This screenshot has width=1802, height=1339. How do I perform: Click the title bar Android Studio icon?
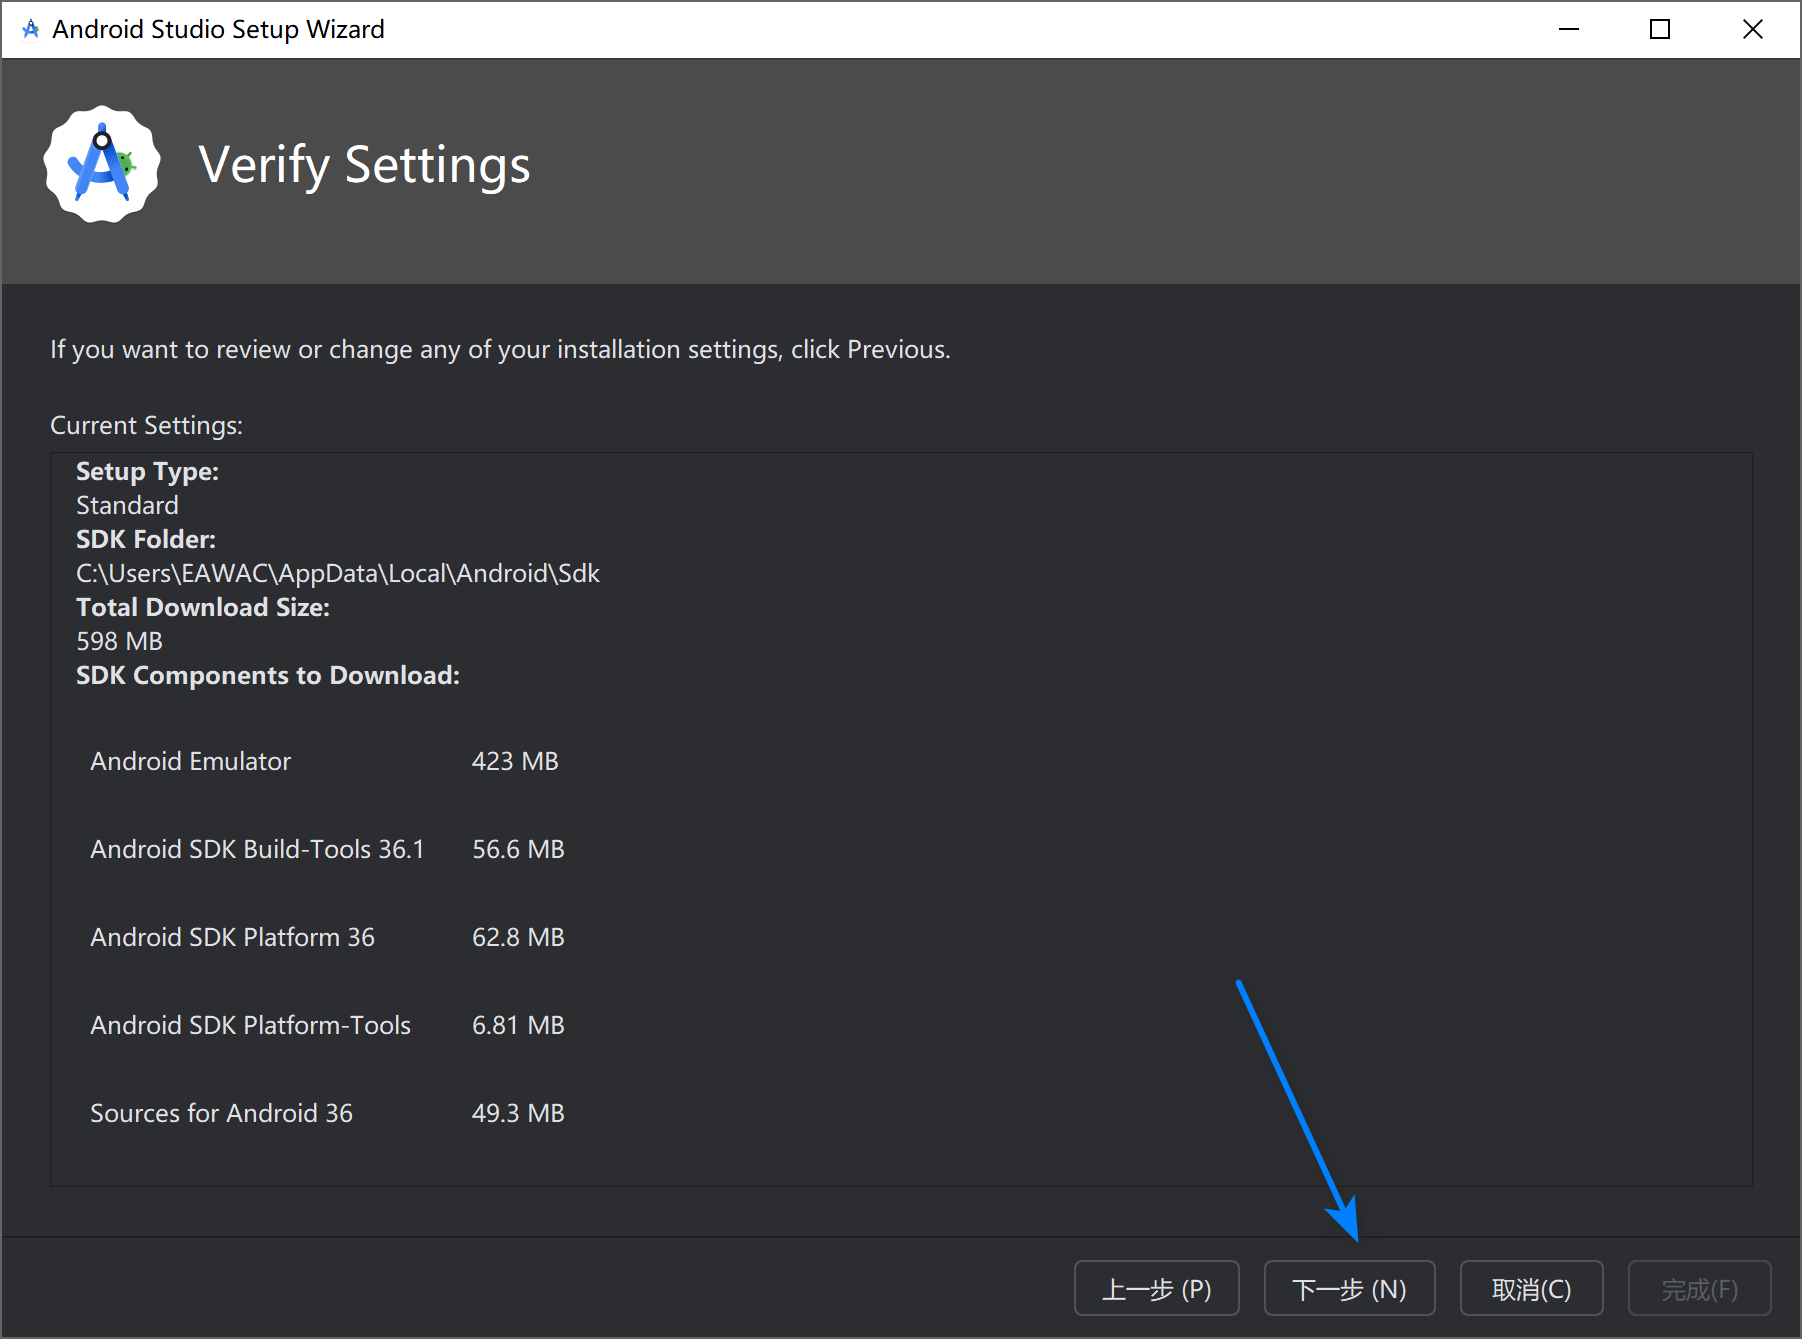(x=31, y=29)
